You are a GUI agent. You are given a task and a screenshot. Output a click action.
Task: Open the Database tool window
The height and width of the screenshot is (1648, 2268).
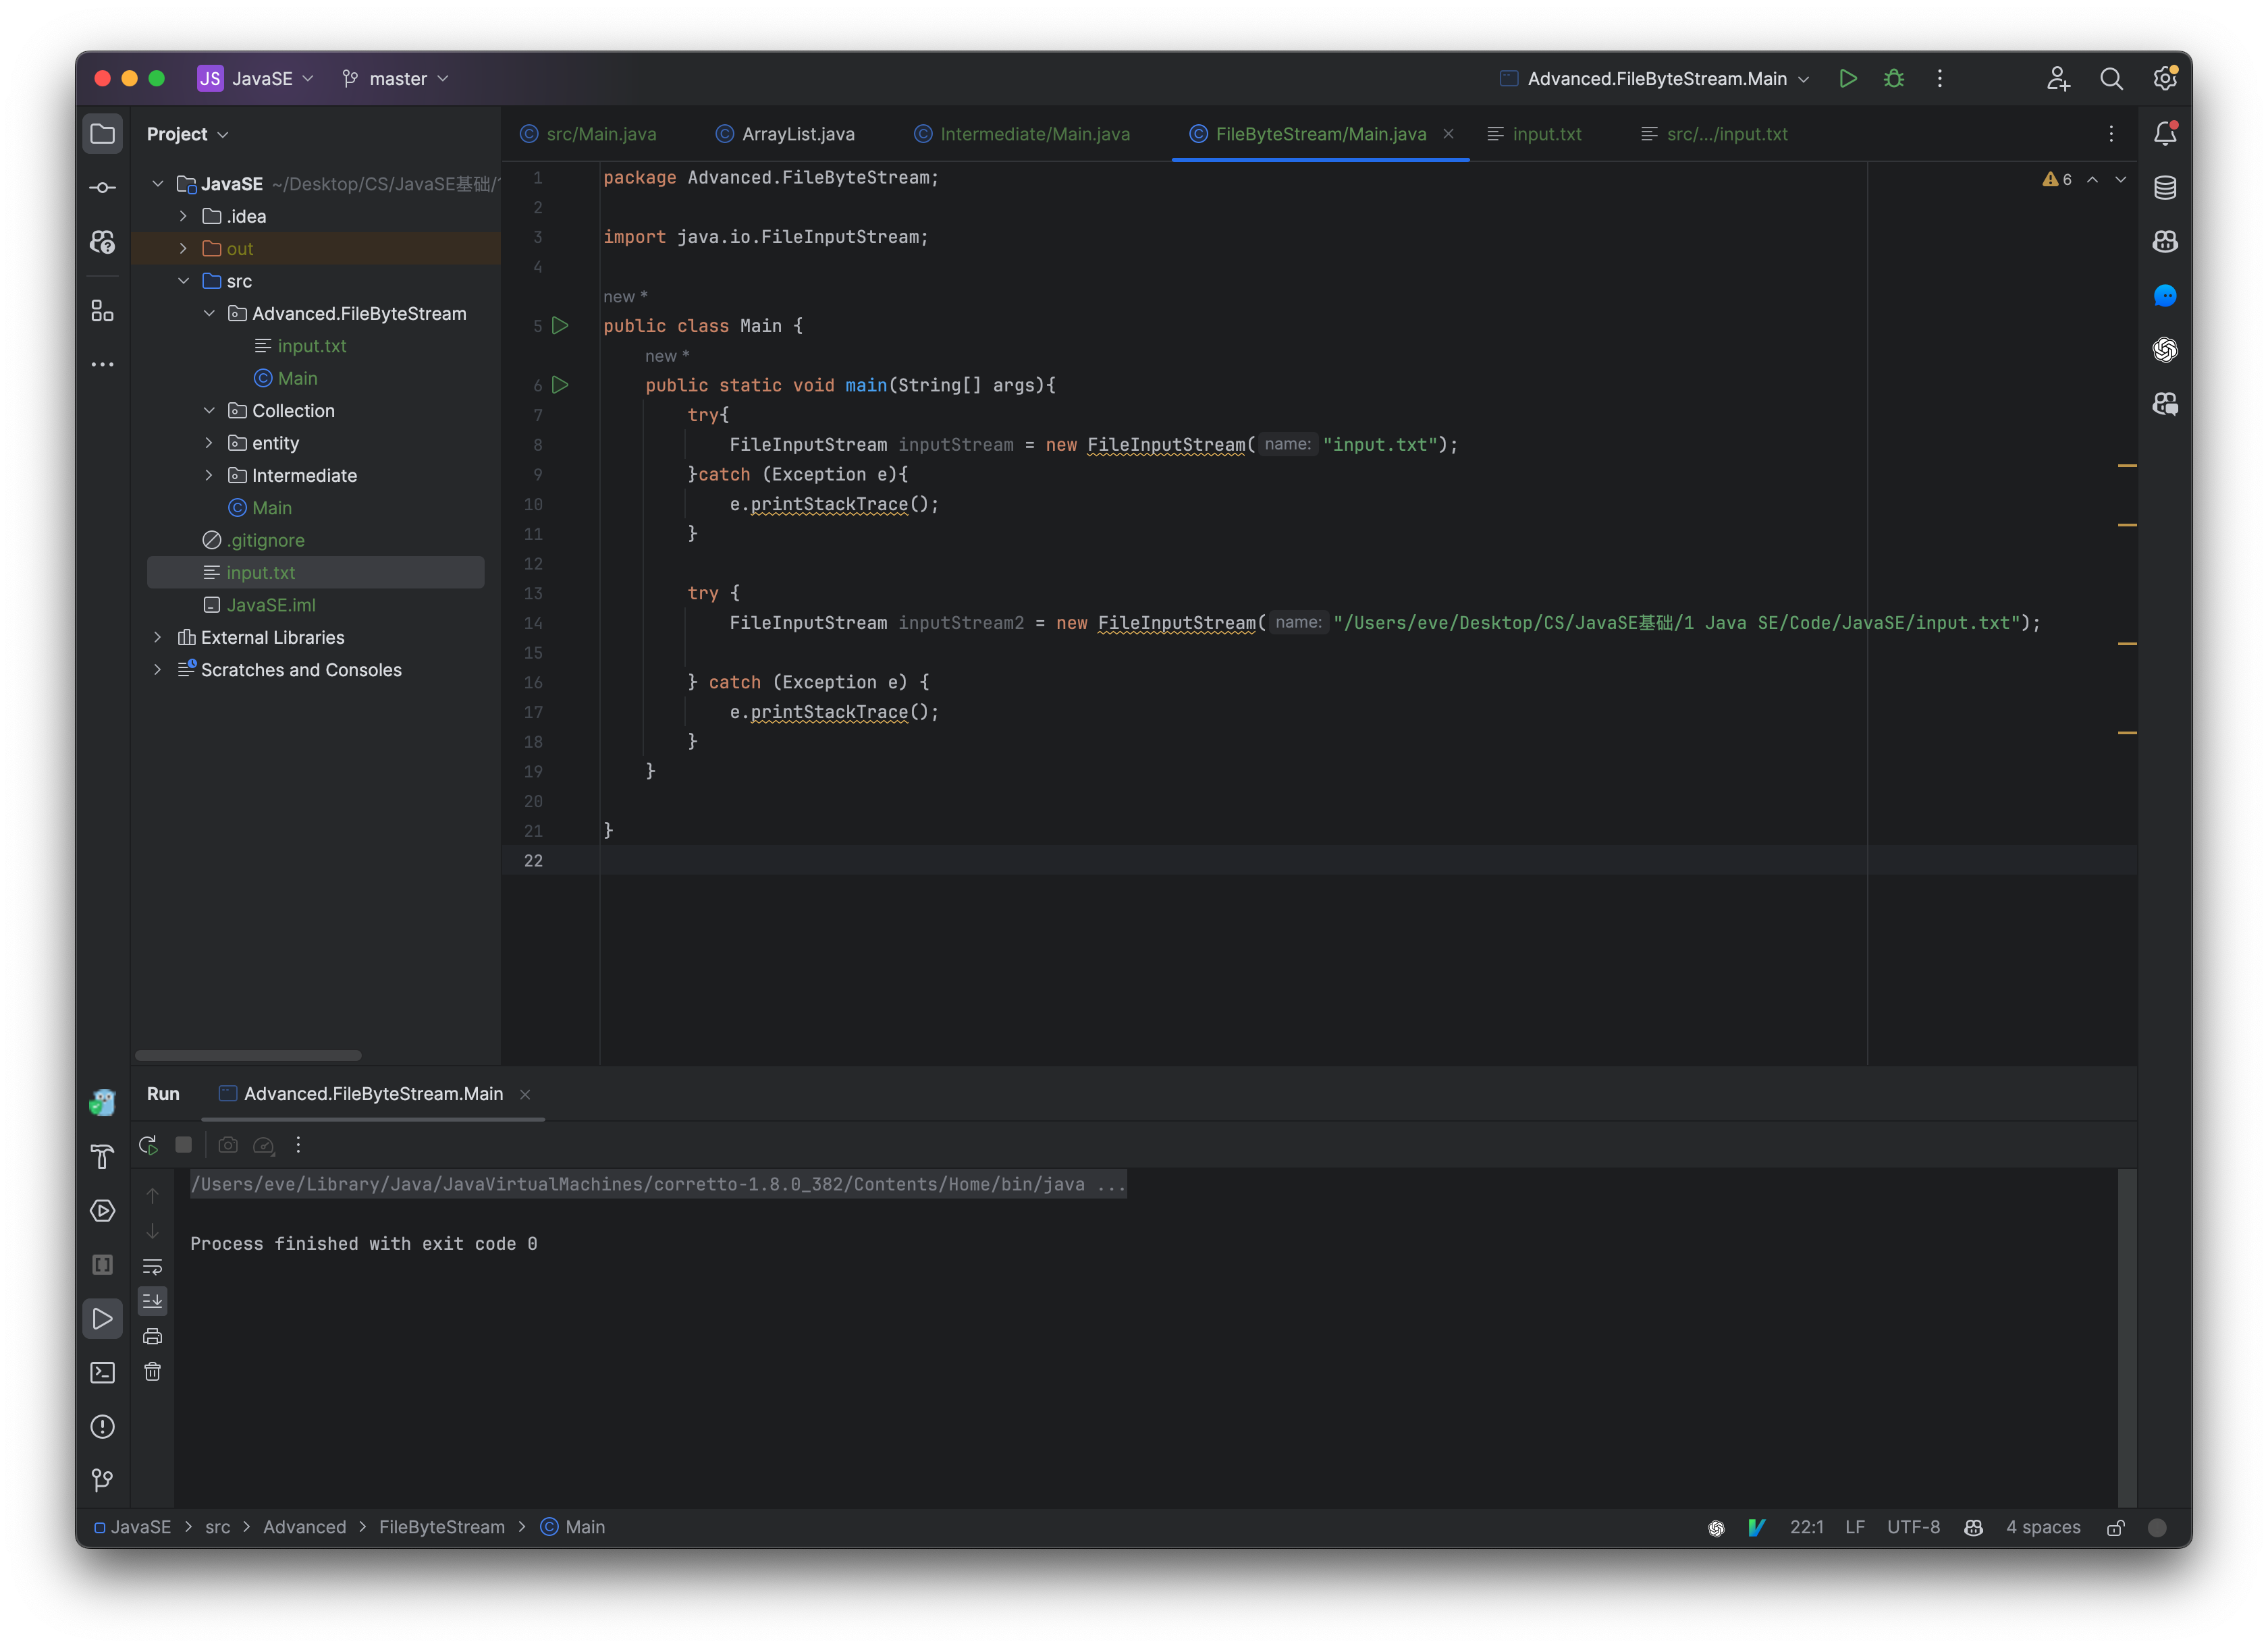pos(2165,187)
